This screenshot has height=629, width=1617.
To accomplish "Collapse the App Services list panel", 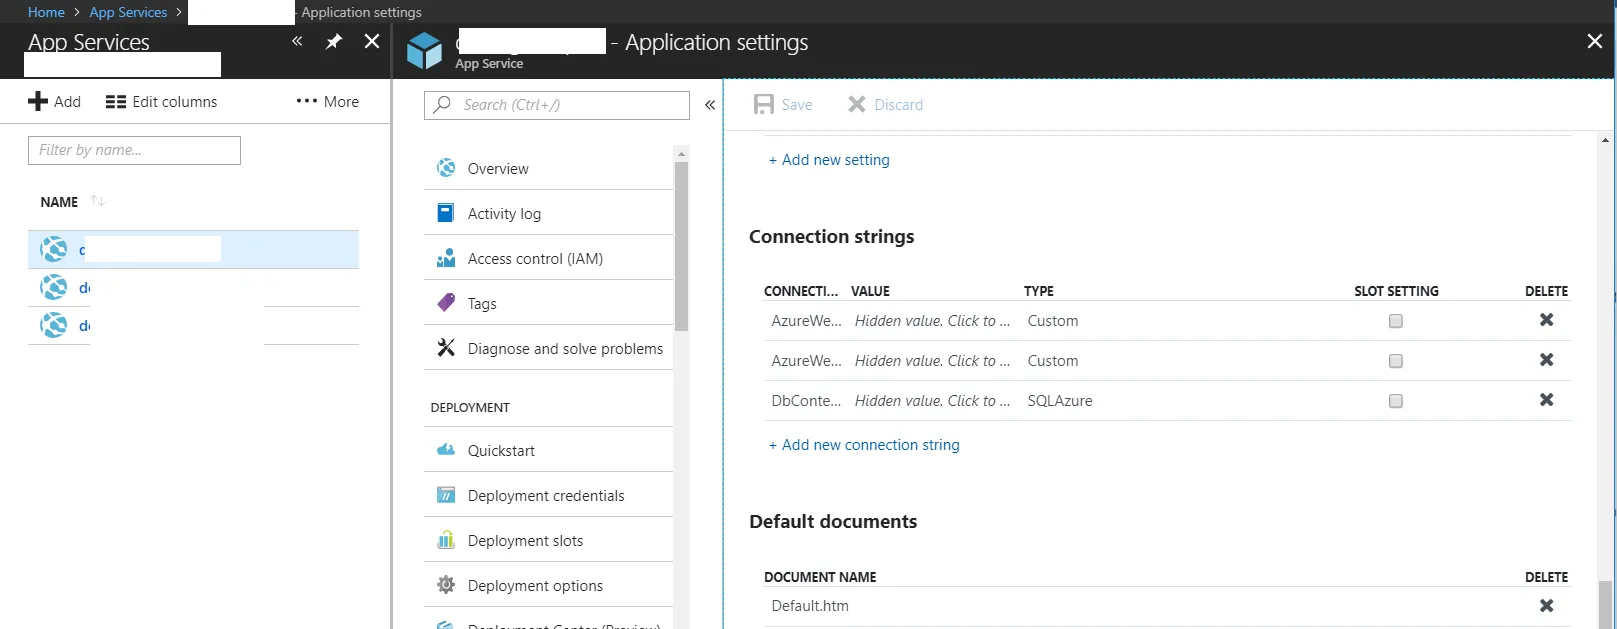I will click(297, 42).
